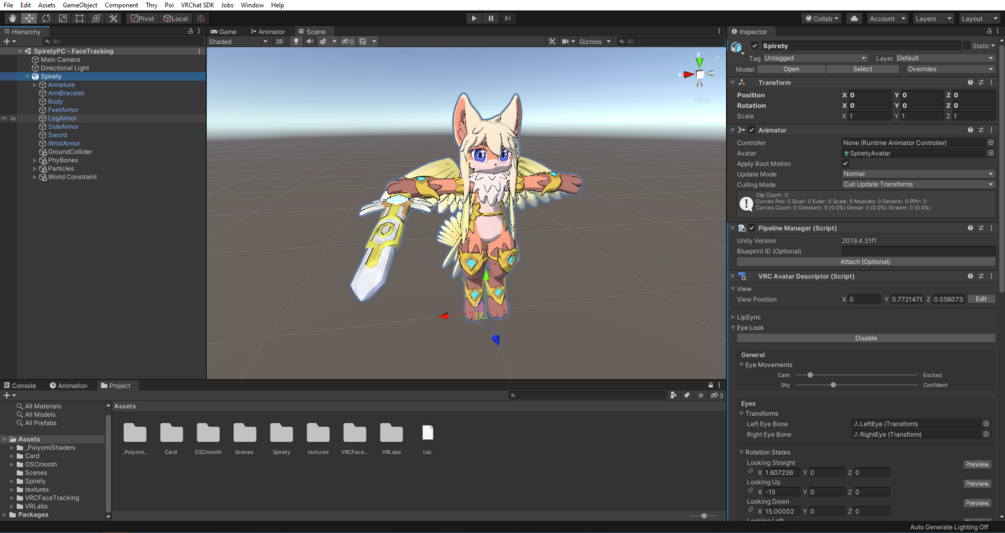Image resolution: width=1005 pixels, height=533 pixels.
Task: Click the Model Select button
Action: coord(862,69)
